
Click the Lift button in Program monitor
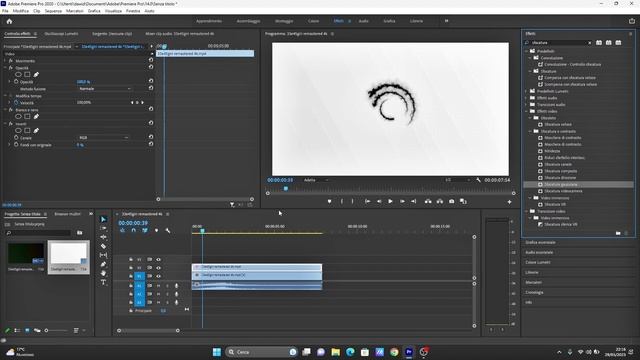pos(428,201)
